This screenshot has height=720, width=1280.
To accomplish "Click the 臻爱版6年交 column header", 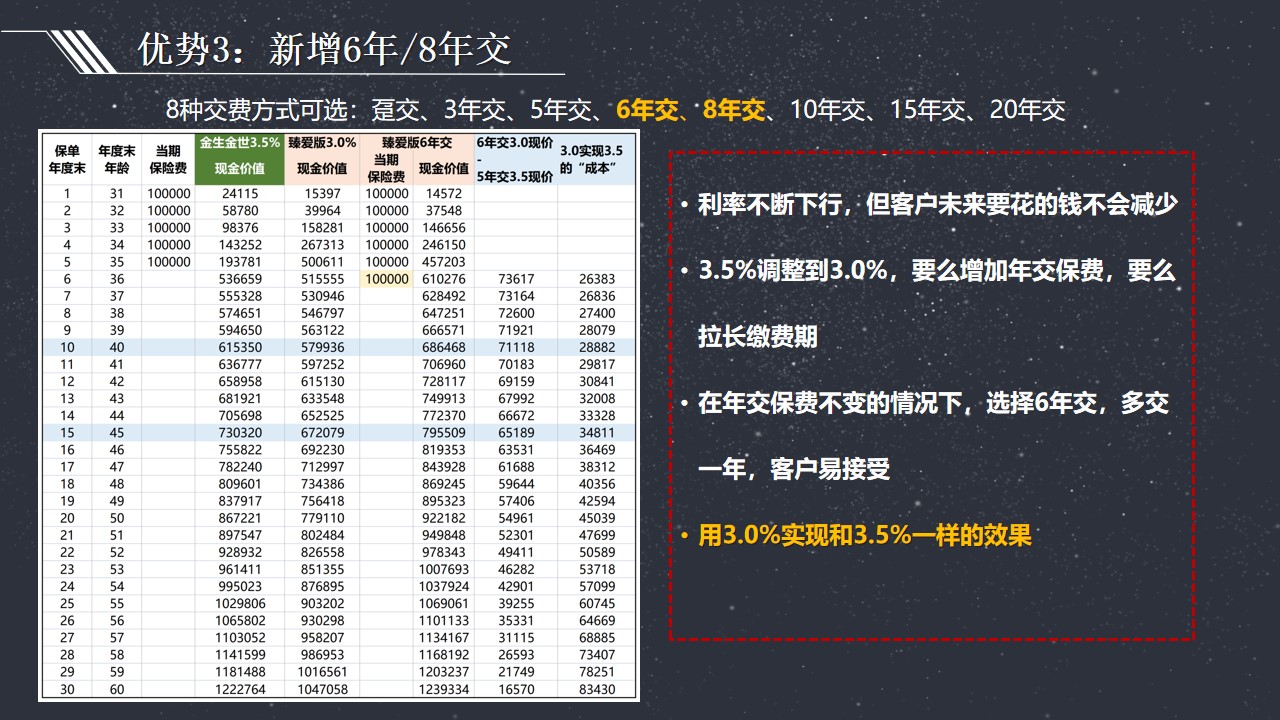I will tap(416, 143).
